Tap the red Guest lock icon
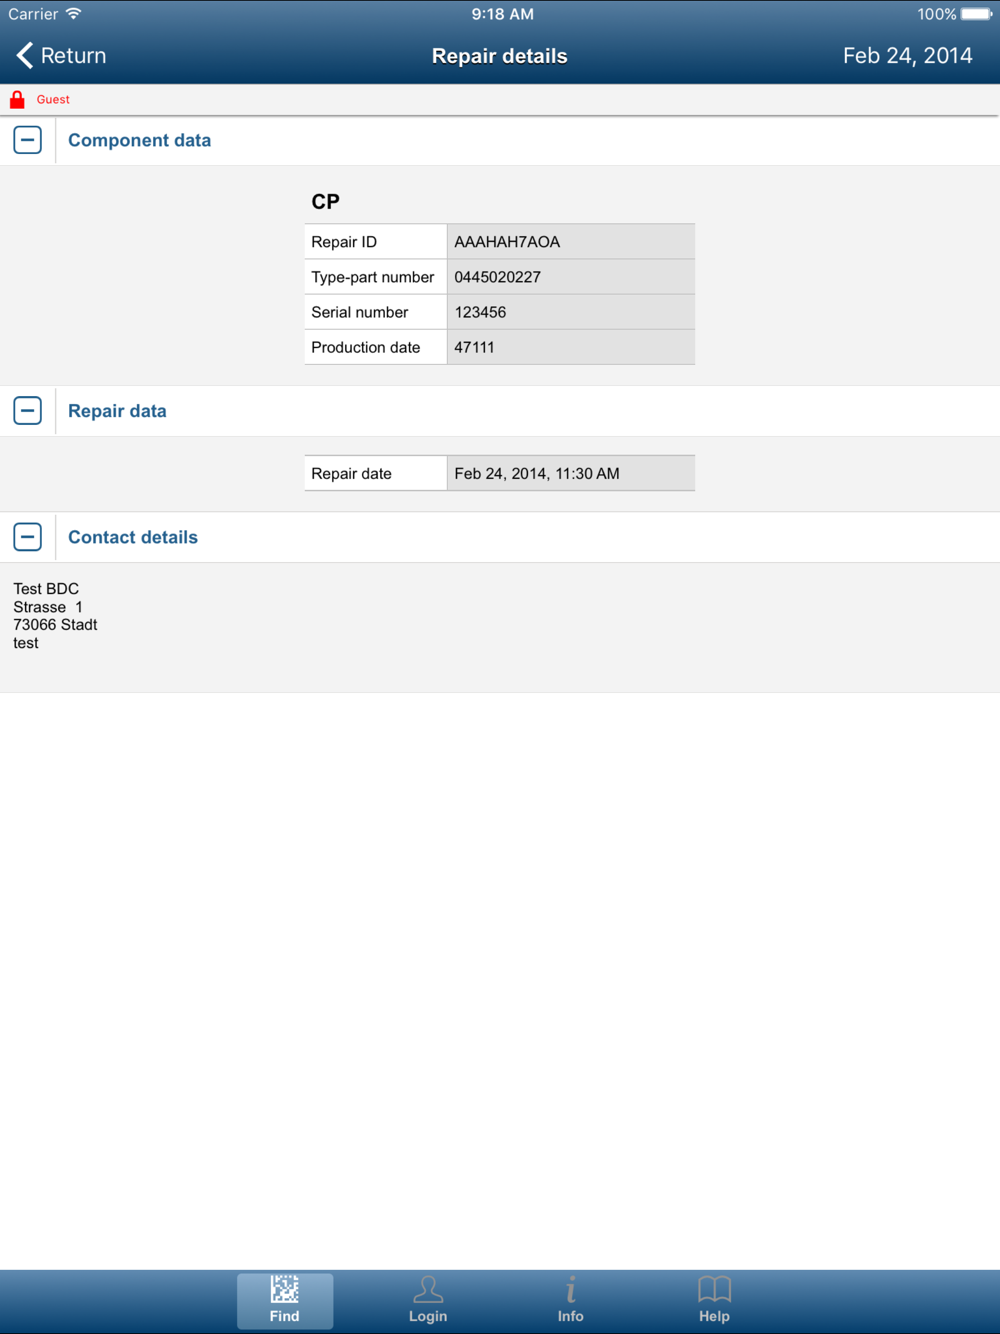Screen dimensions: 1000x1334 [x=17, y=99]
